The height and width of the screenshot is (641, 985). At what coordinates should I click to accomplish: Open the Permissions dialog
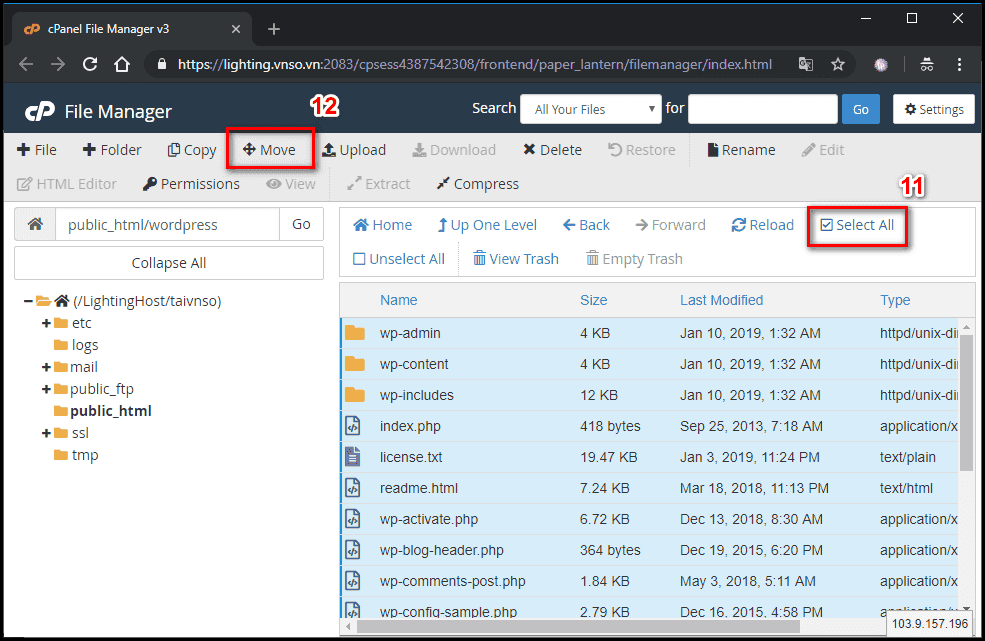click(x=191, y=184)
